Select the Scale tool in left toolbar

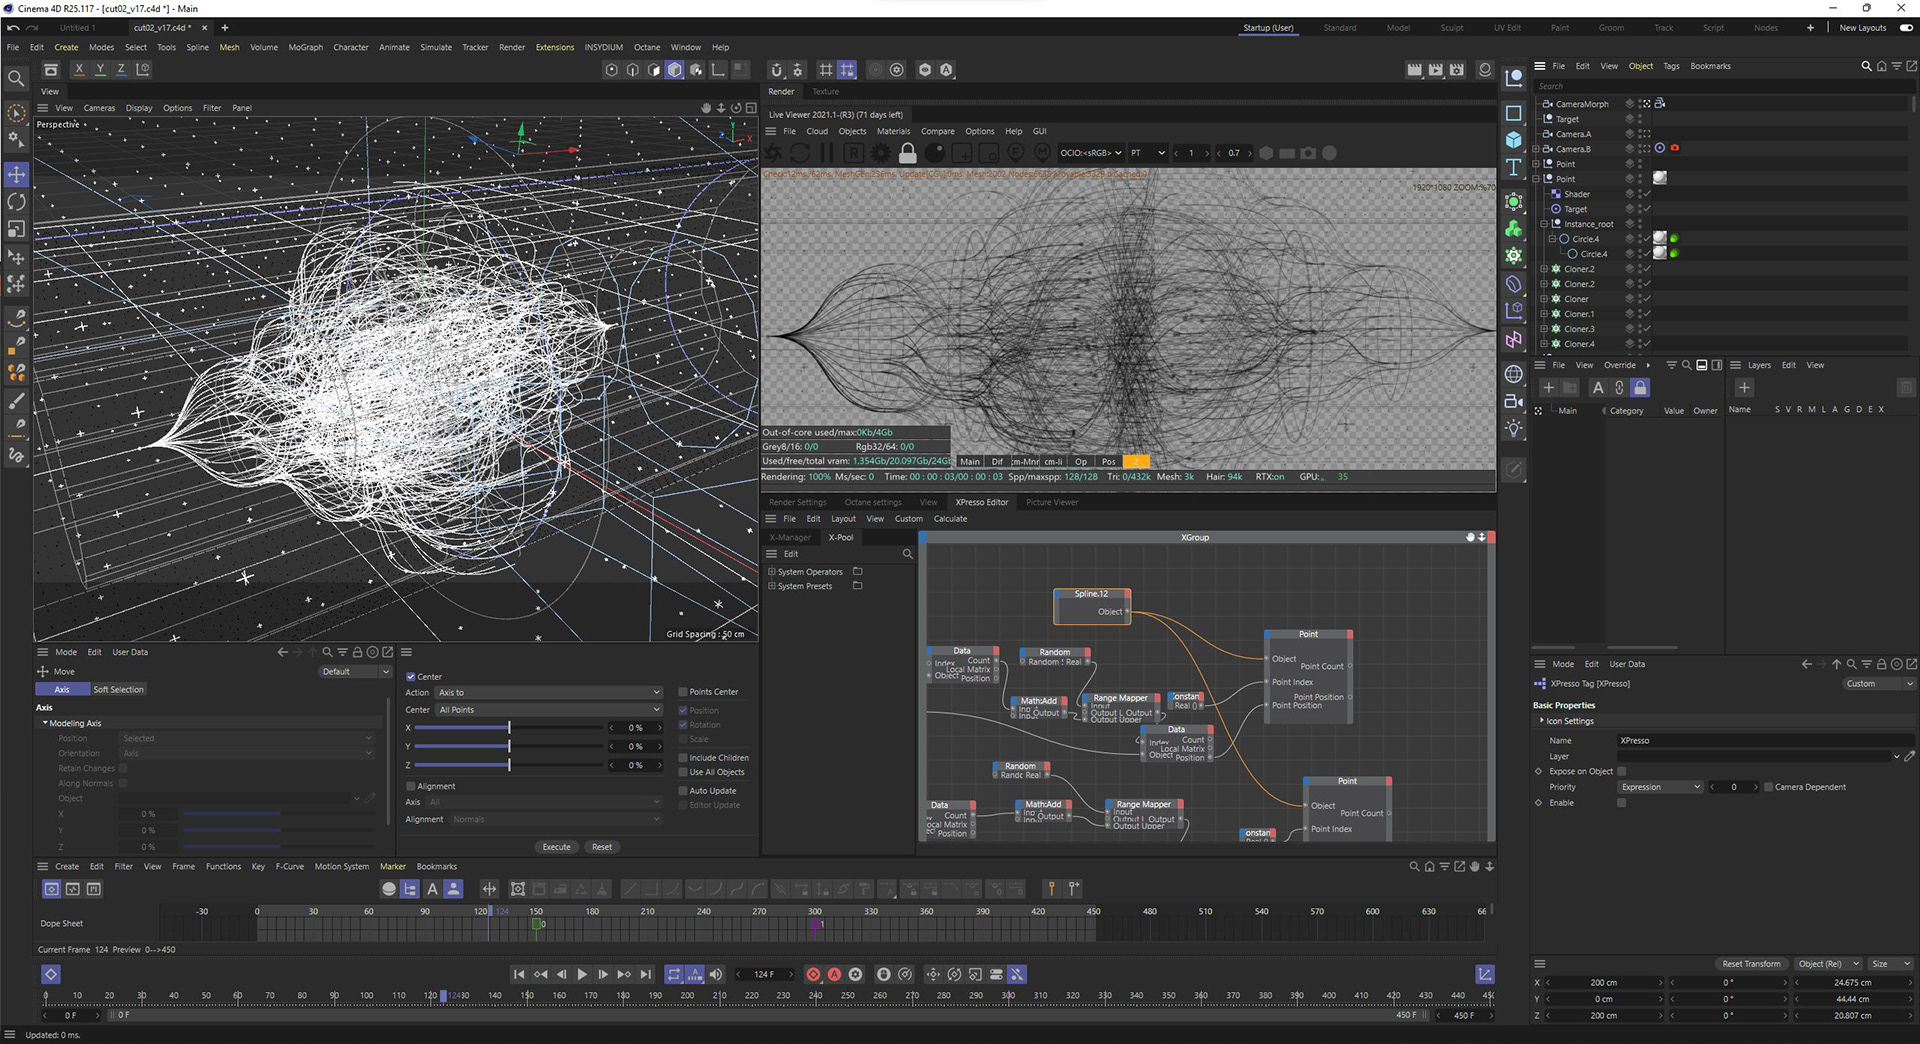(16, 229)
